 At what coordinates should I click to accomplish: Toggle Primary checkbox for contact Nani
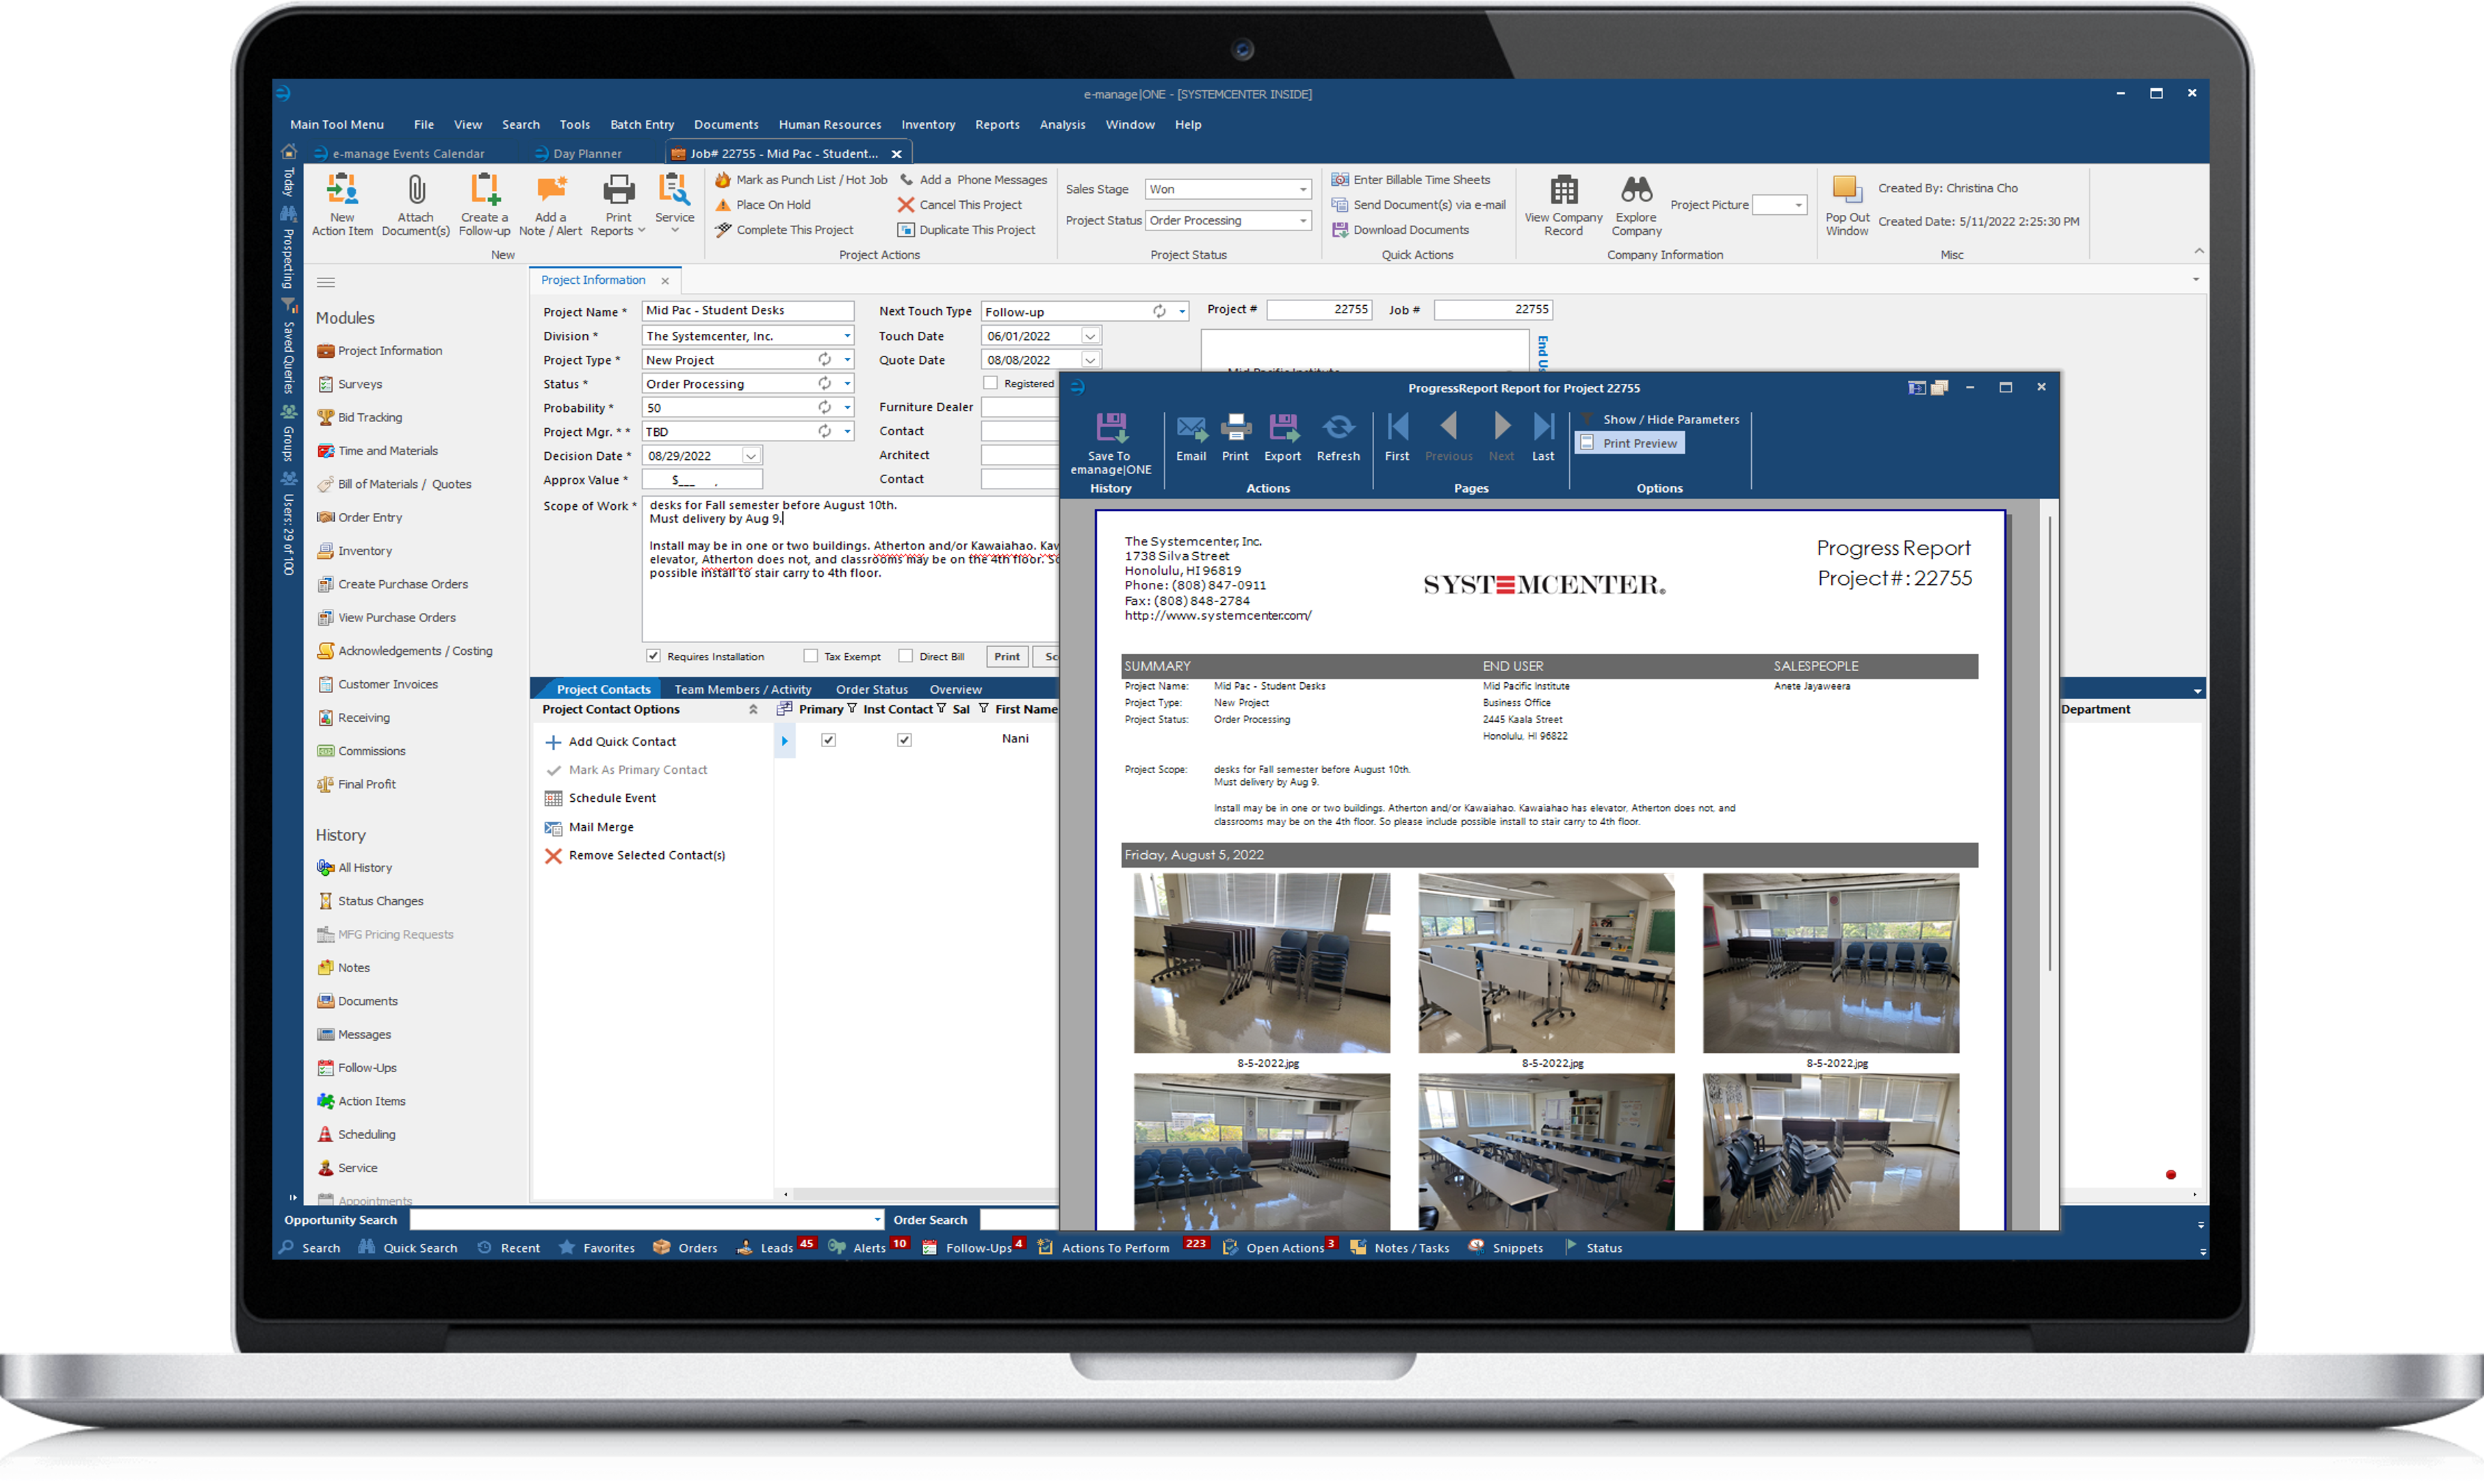(828, 740)
